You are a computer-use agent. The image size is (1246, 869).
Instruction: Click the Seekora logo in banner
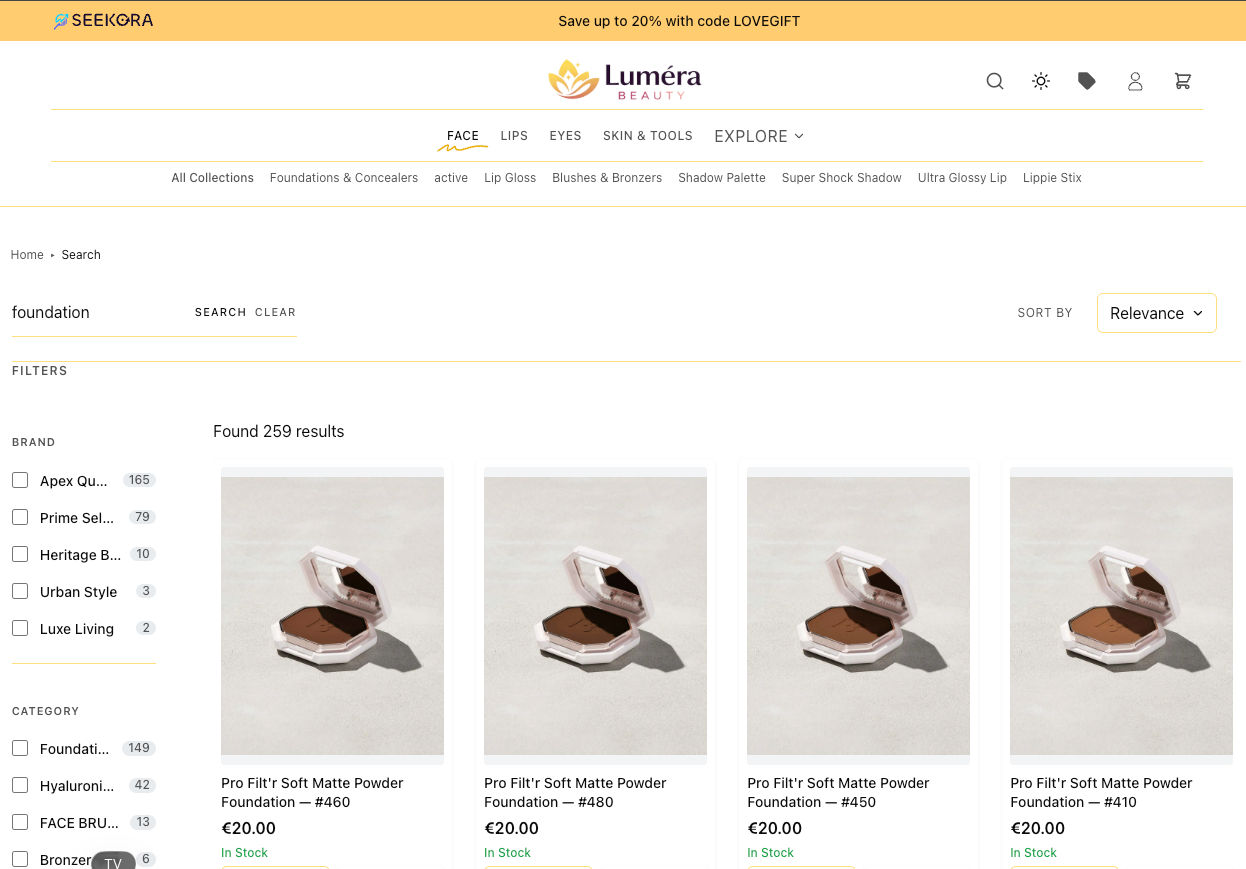pyautogui.click(x=104, y=20)
